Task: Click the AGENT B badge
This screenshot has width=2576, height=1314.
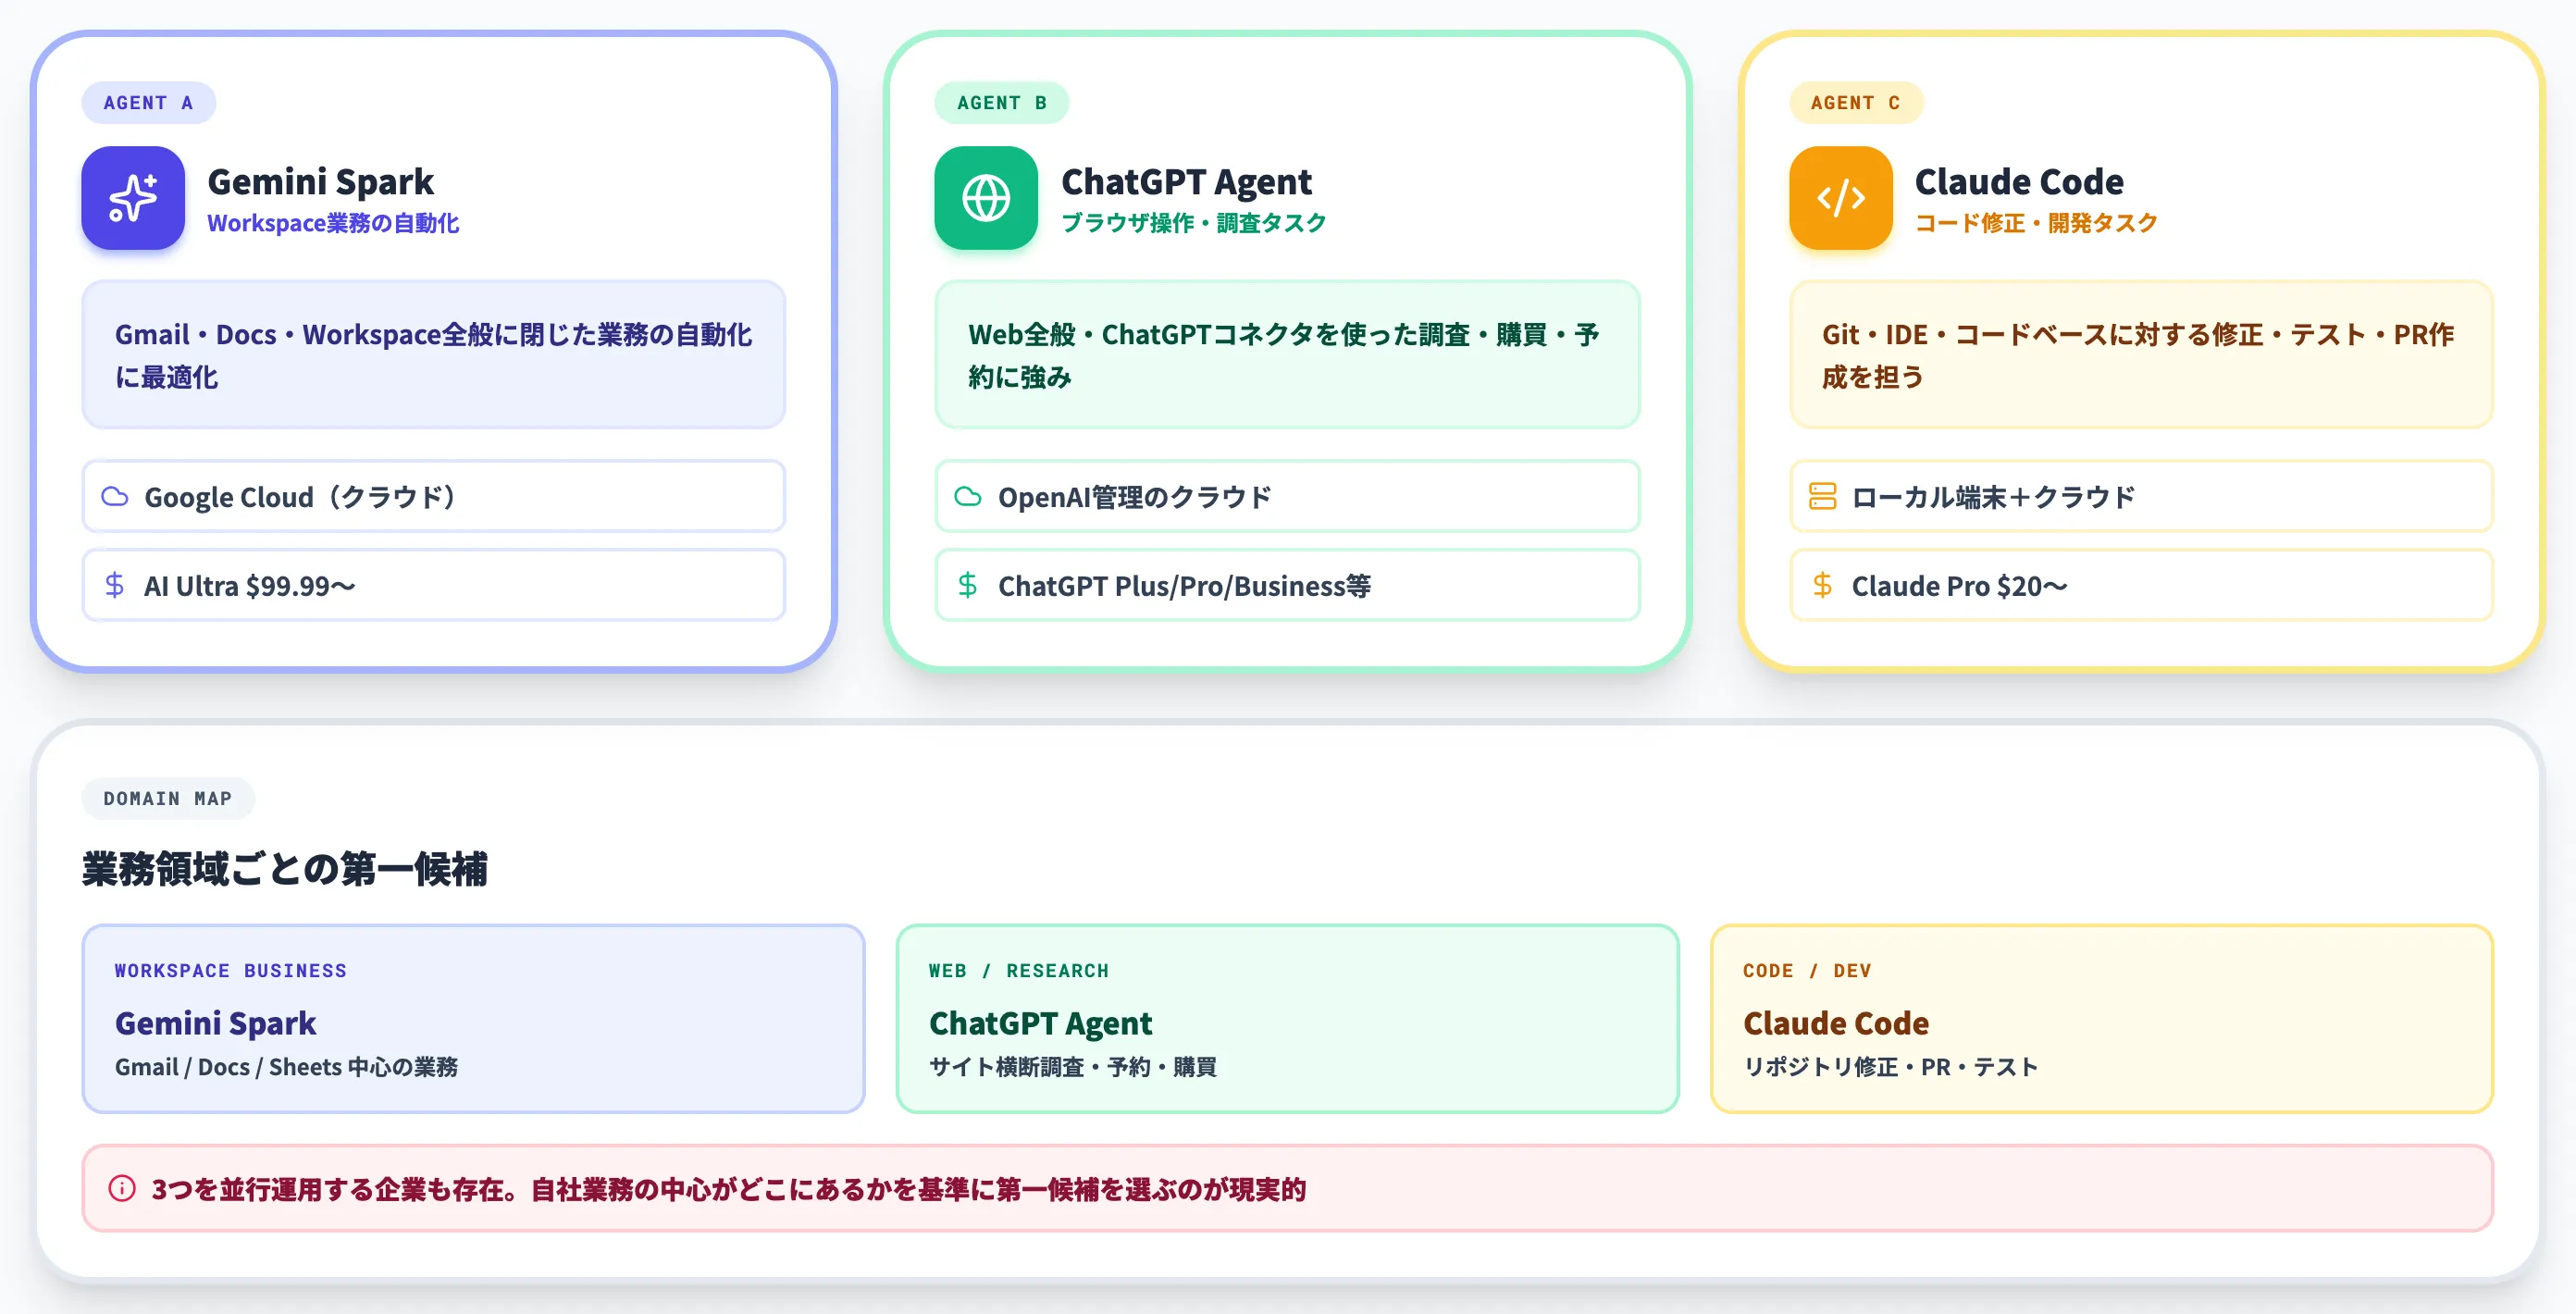Action: pos(1001,103)
